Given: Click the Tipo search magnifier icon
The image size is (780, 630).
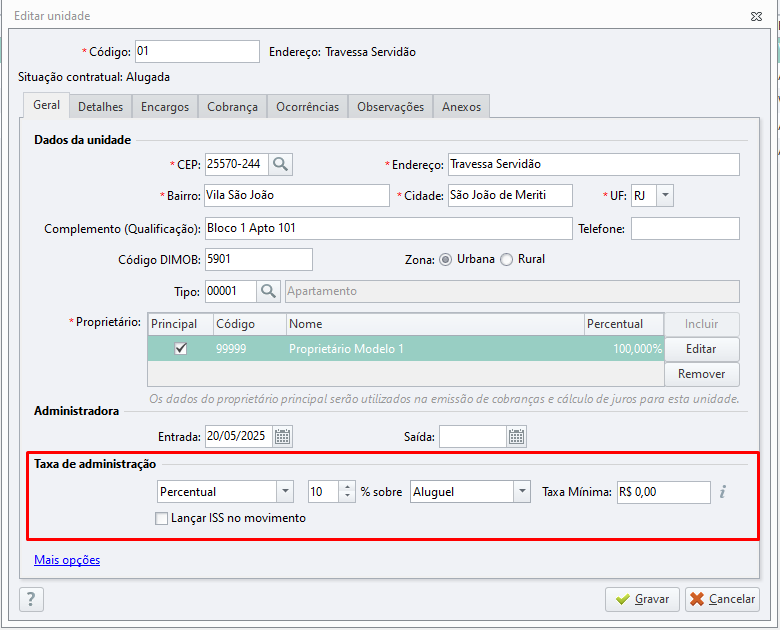Looking at the screenshot, I should tap(269, 292).
